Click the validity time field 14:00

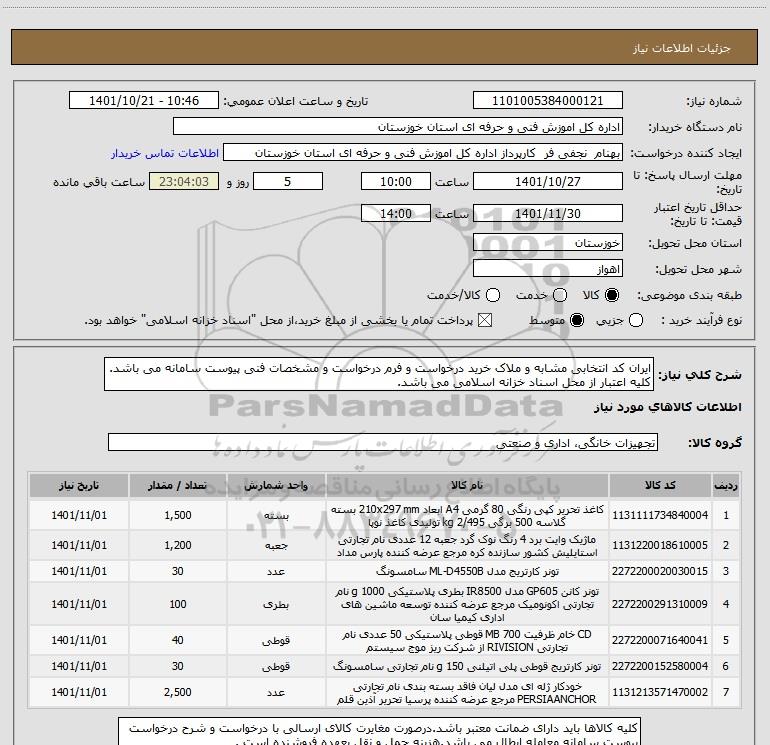396,214
